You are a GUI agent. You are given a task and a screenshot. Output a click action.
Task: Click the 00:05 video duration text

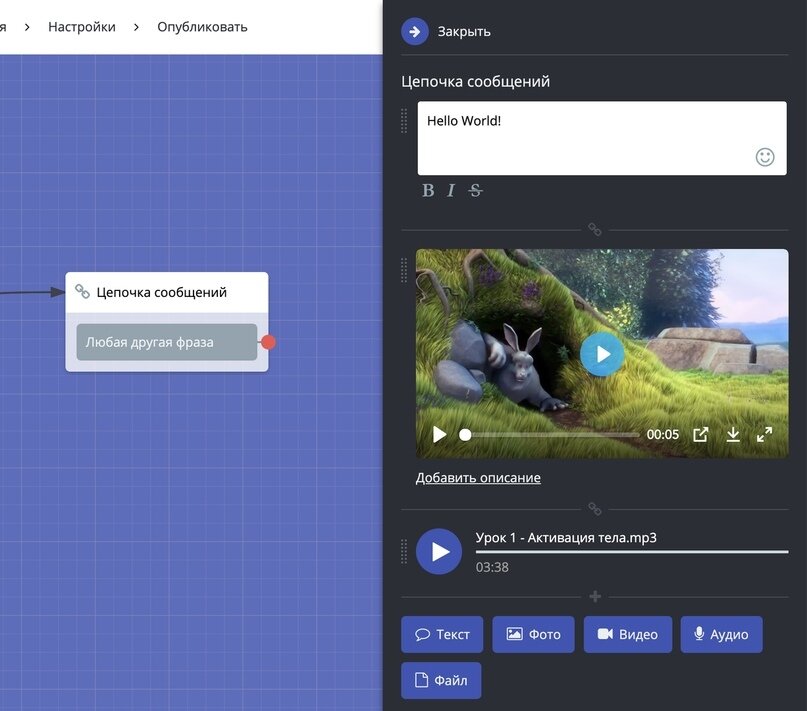pos(662,435)
